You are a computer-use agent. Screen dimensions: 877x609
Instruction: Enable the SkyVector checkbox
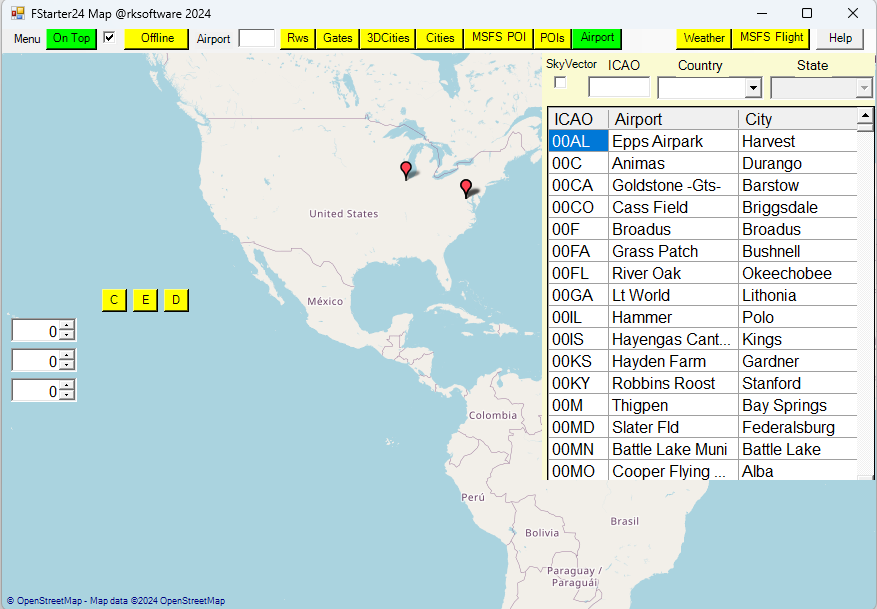(560, 82)
